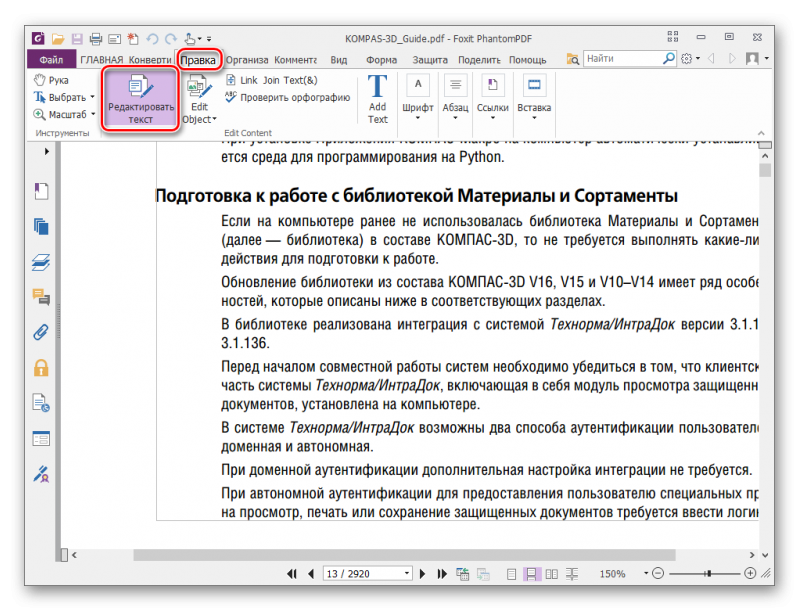Click the previous view icon in status bar
The width and height of the screenshot is (800, 611).
(x=463, y=574)
